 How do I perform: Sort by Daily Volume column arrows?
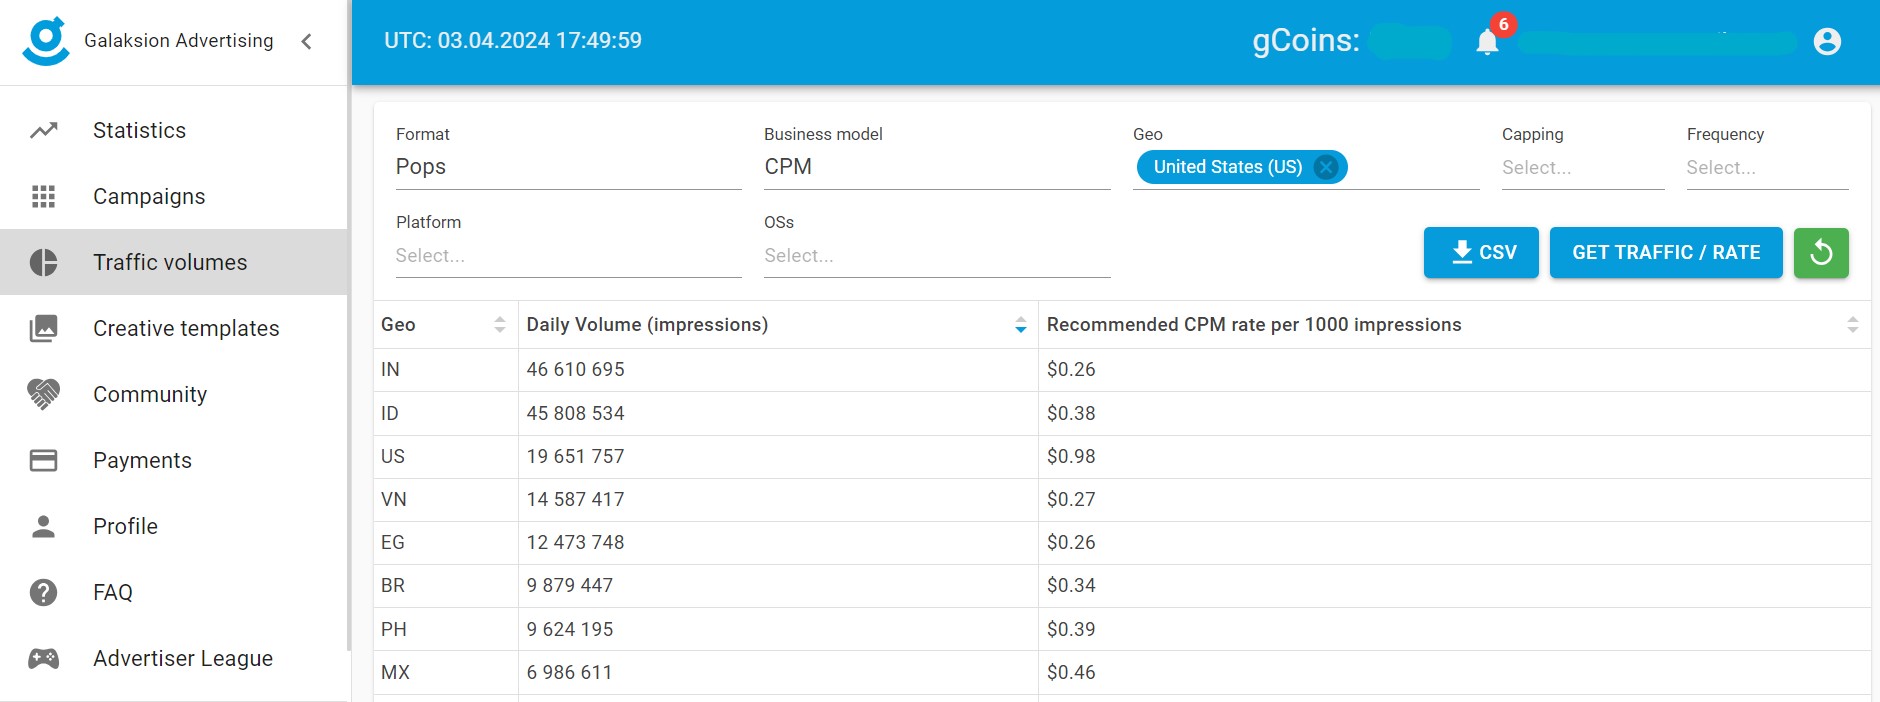pyautogui.click(x=1020, y=324)
